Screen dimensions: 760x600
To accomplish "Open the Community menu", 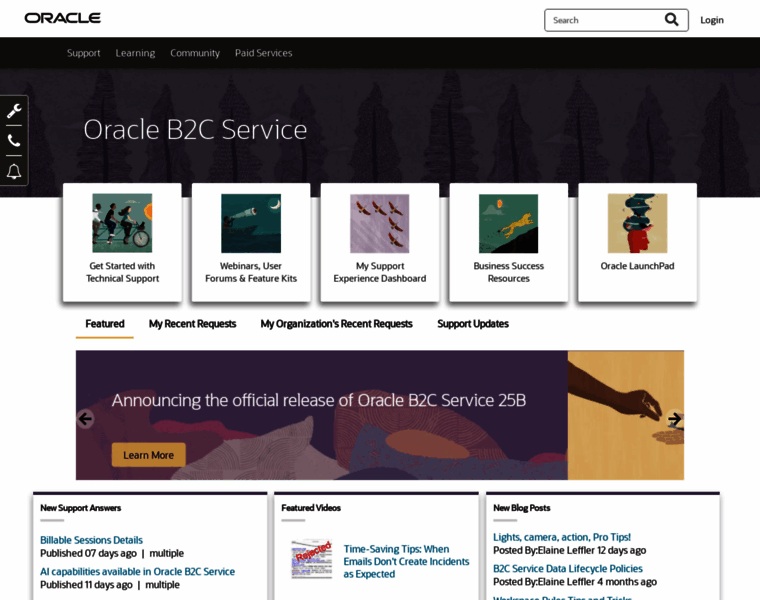I will pos(195,53).
